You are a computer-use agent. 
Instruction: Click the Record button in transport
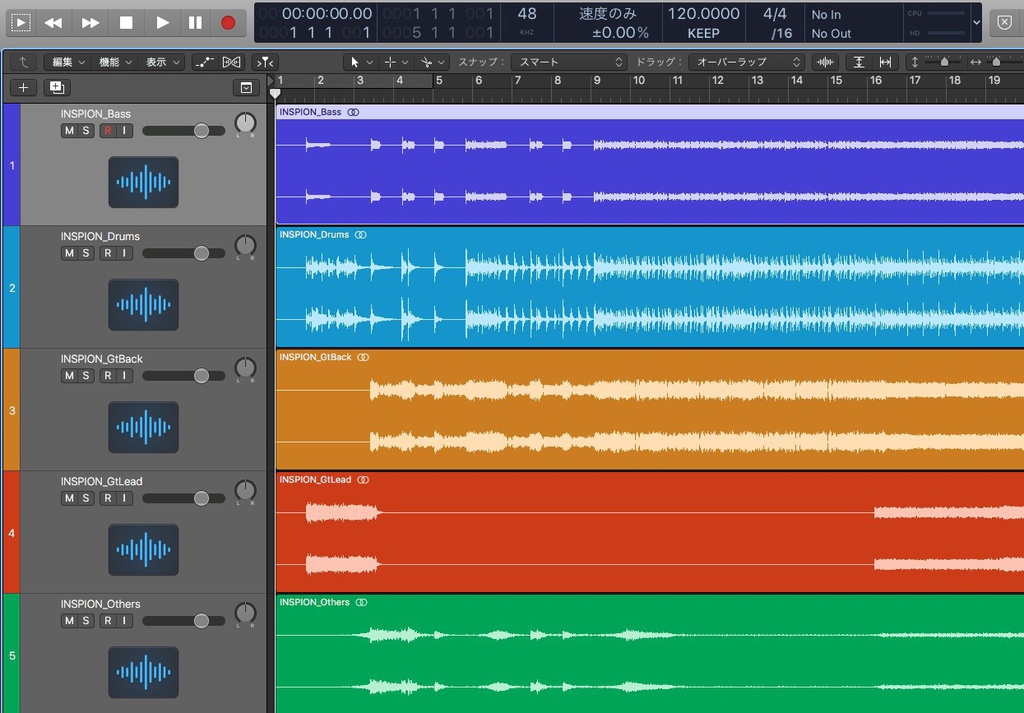coord(228,22)
